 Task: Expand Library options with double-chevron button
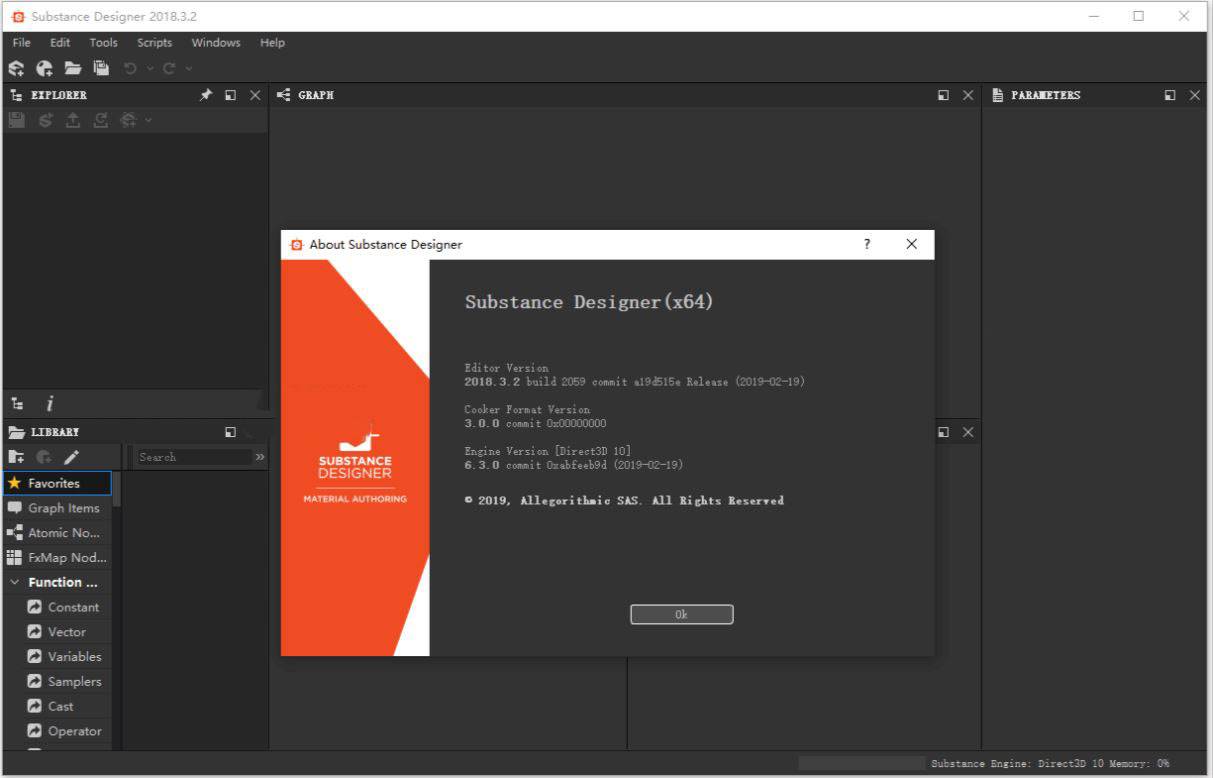coord(261,457)
